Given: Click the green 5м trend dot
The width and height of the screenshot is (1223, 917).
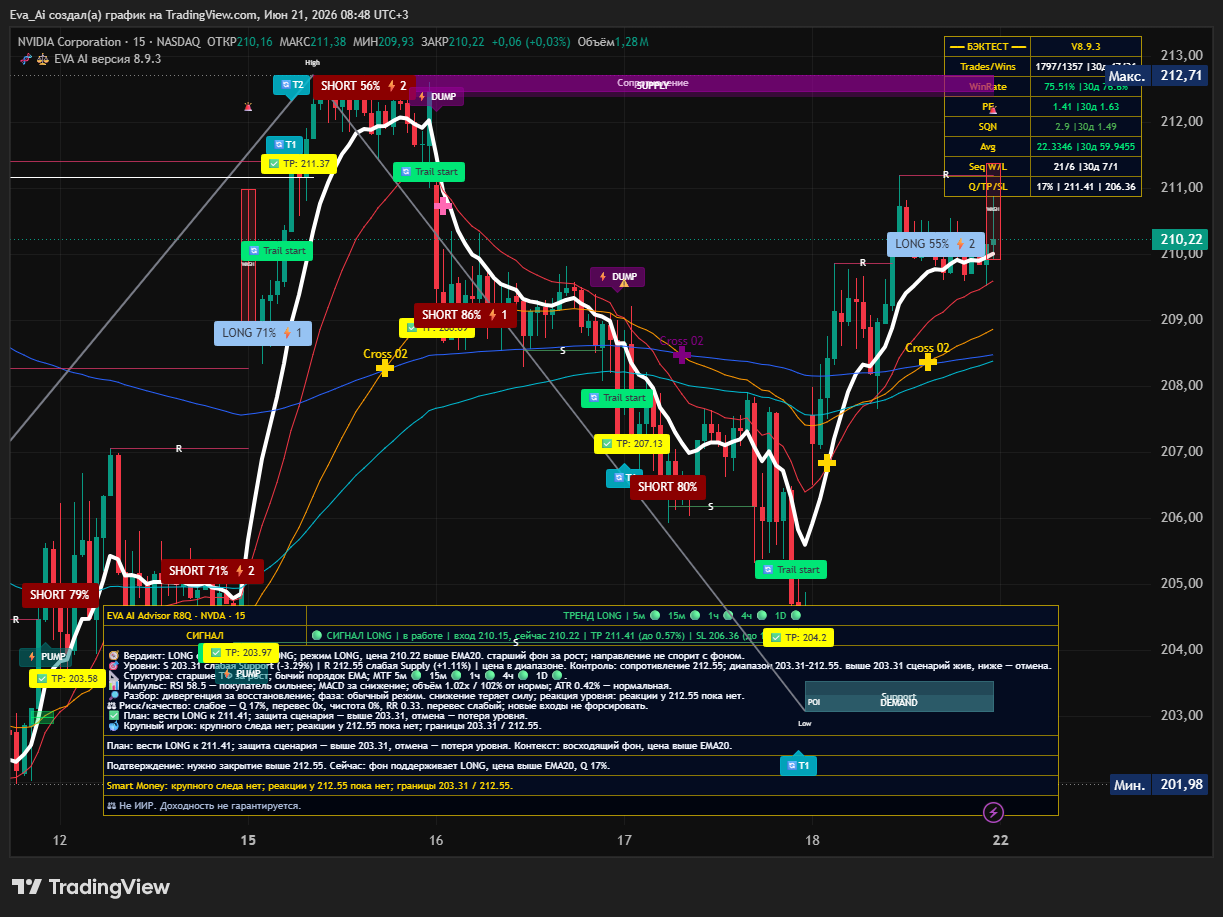Looking at the screenshot, I should coord(655,615).
